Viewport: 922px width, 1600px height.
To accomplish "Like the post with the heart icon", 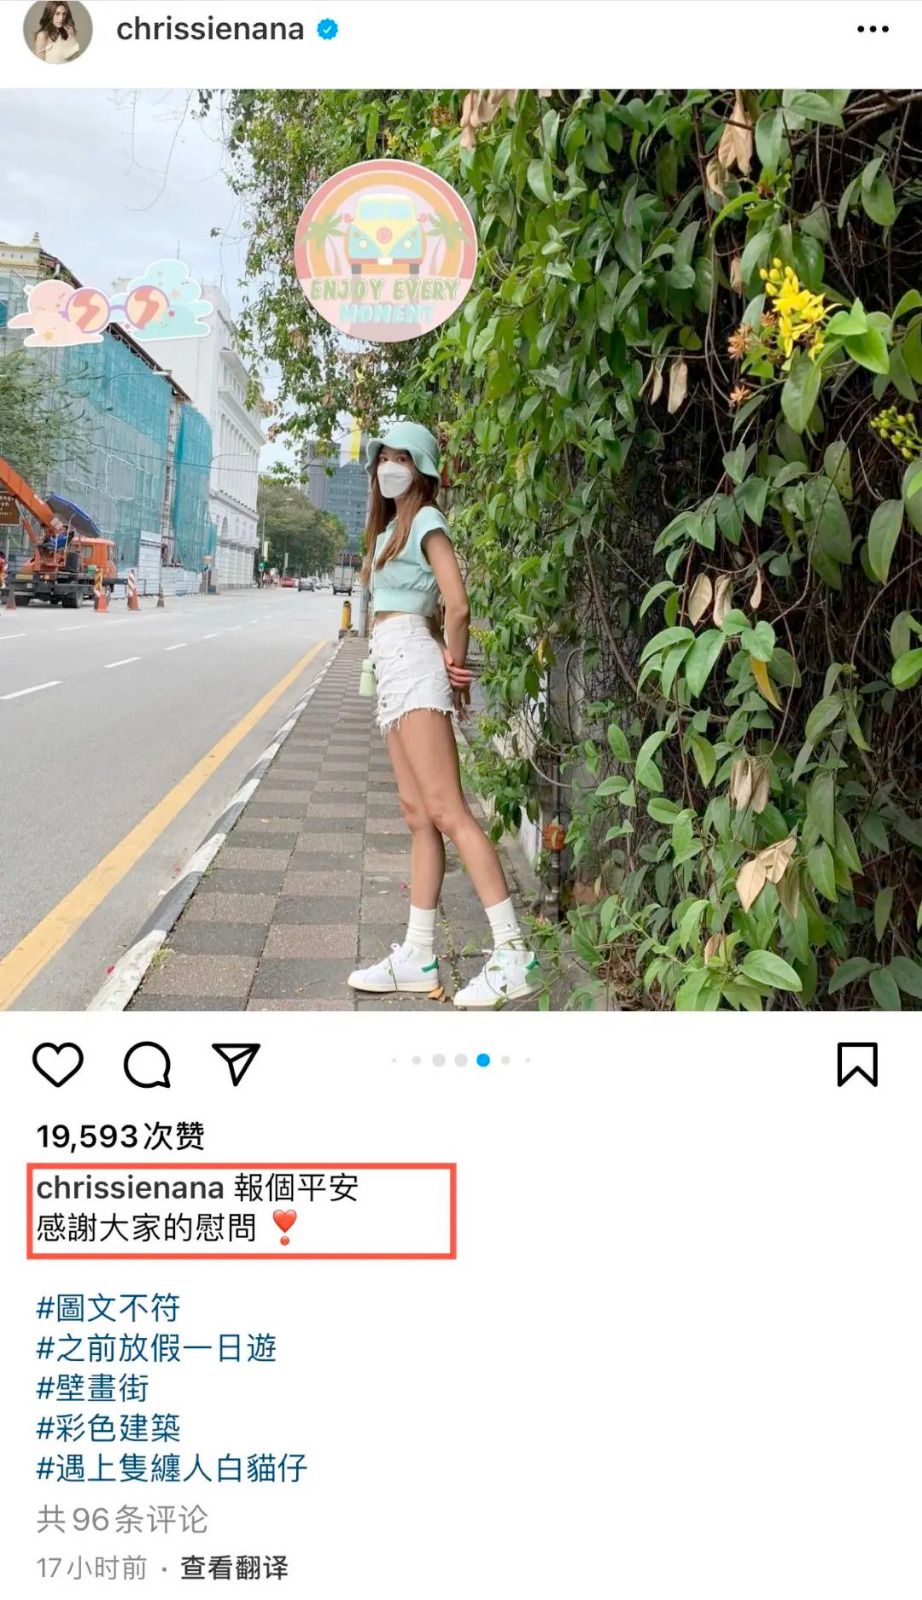I will 58,1064.
